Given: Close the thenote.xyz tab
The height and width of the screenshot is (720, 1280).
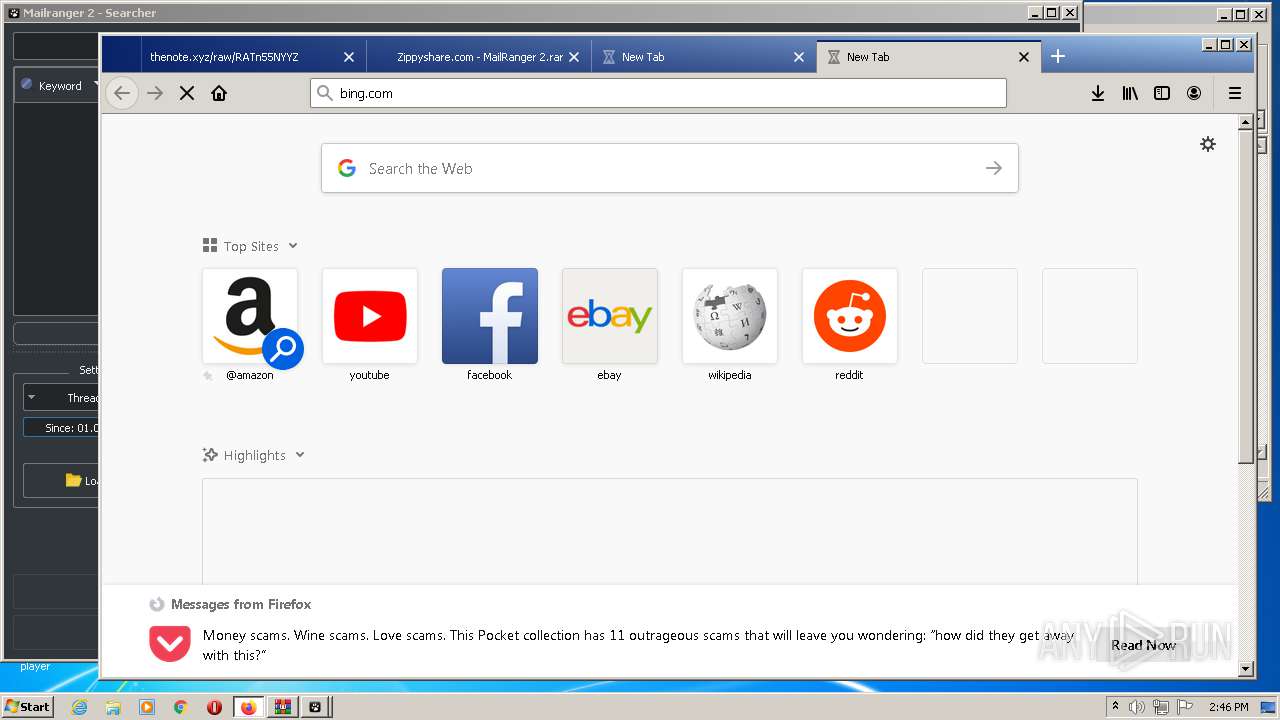Looking at the screenshot, I should pyautogui.click(x=349, y=57).
